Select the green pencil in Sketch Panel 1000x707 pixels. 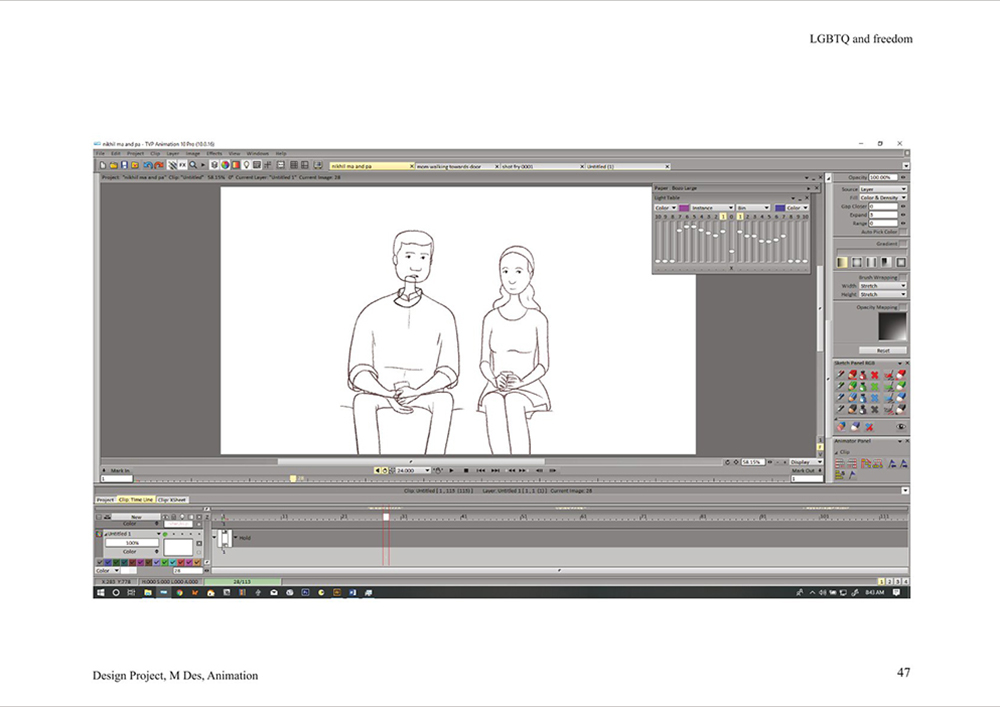tap(852, 386)
